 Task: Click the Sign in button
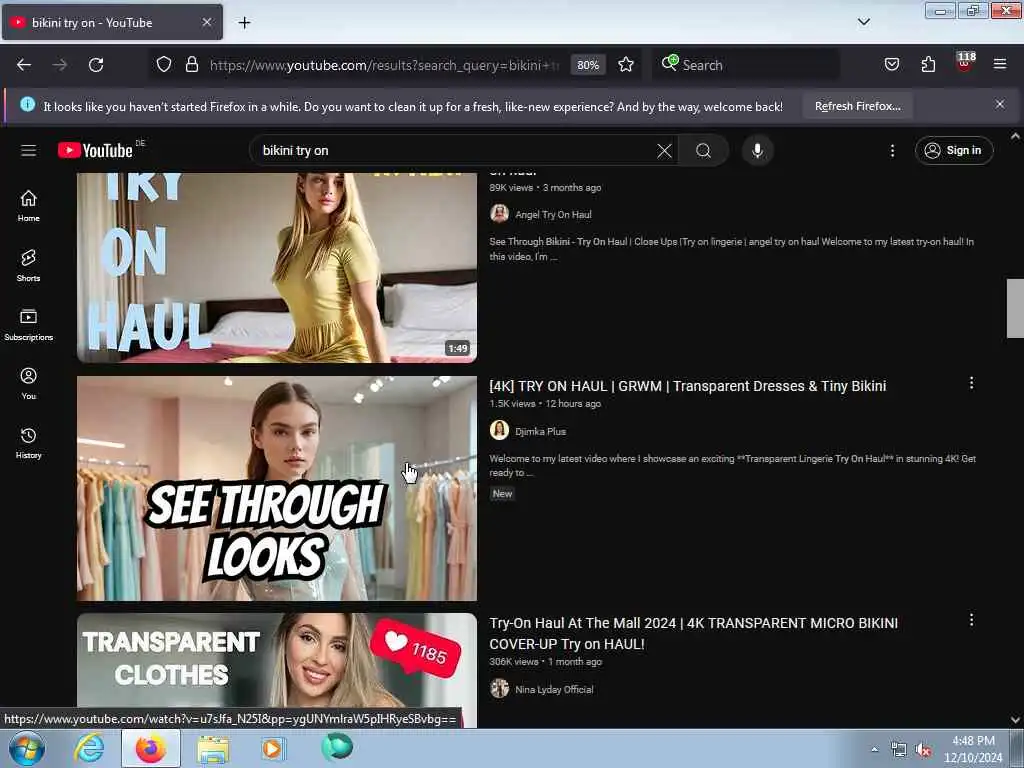(x=954, y=151)
